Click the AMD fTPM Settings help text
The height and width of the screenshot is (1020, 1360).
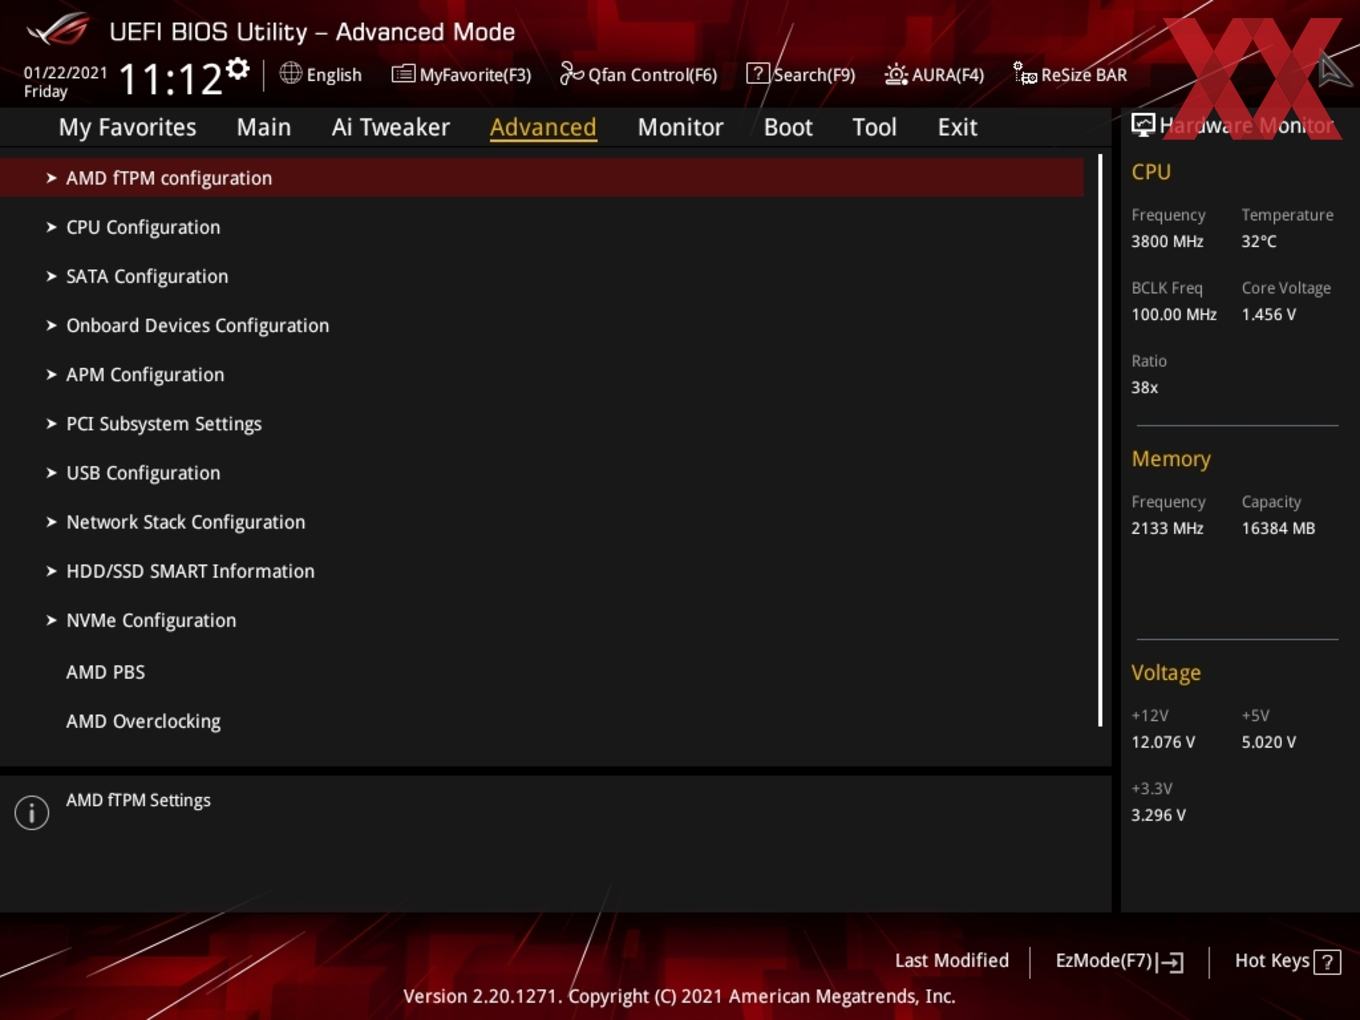pyautogui.click(x=138, y=800)
